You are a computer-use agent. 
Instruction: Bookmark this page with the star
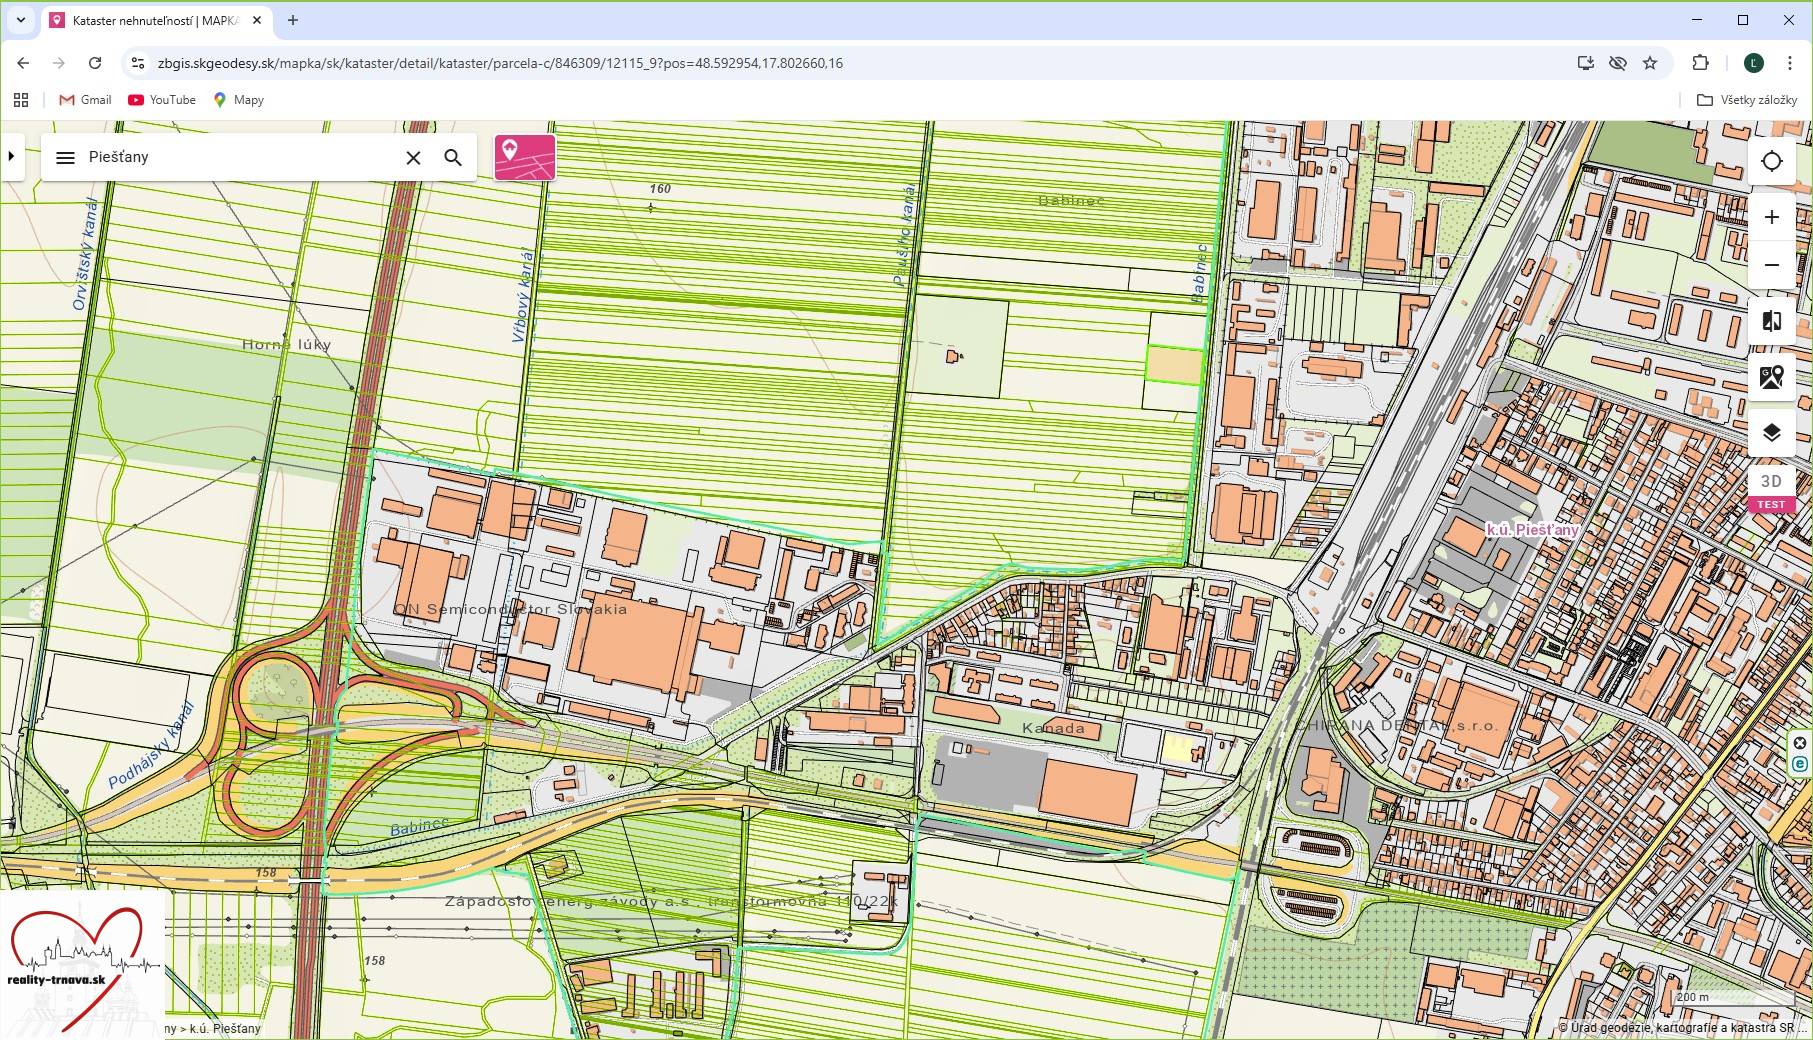1650,63
